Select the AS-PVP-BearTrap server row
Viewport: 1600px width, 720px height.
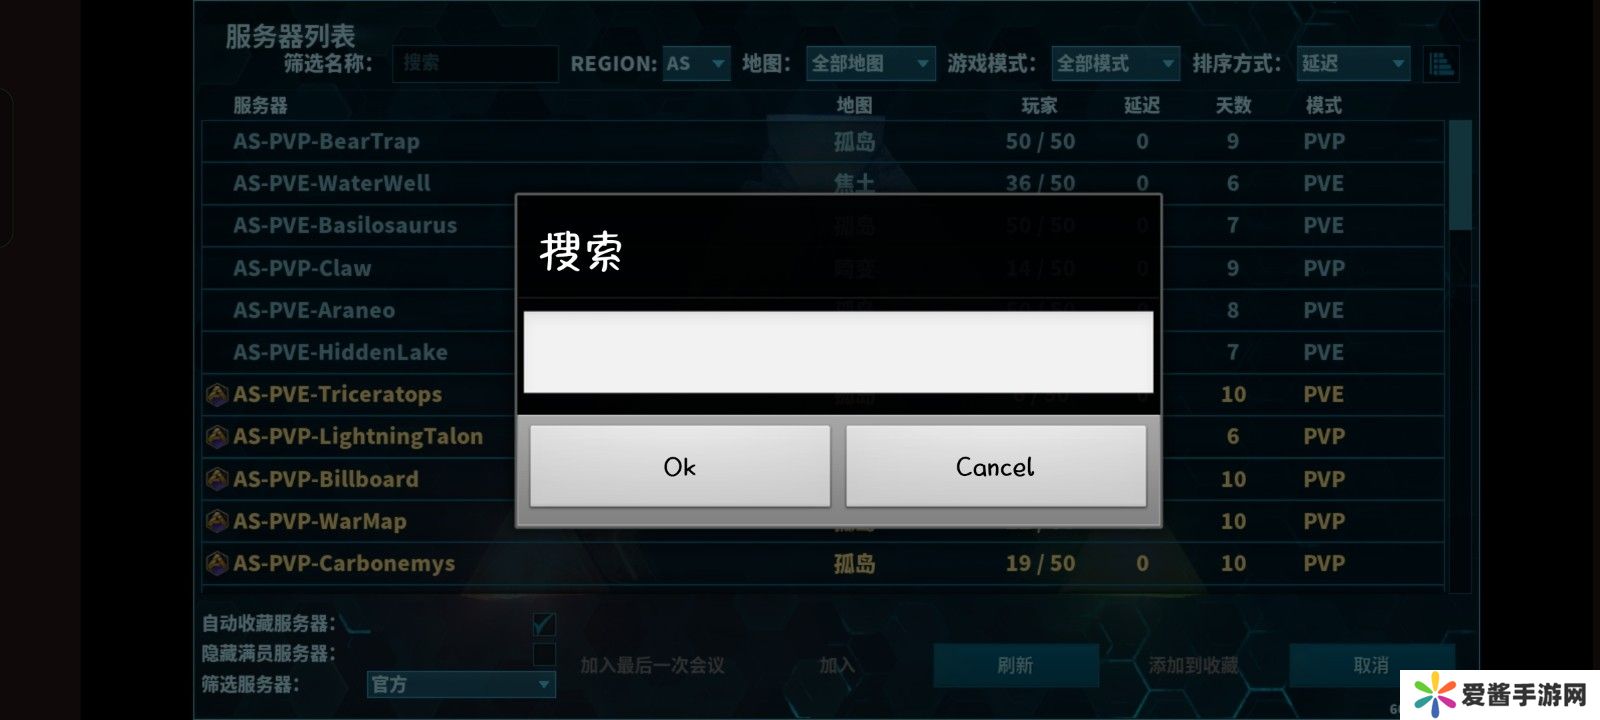point(823,142)
